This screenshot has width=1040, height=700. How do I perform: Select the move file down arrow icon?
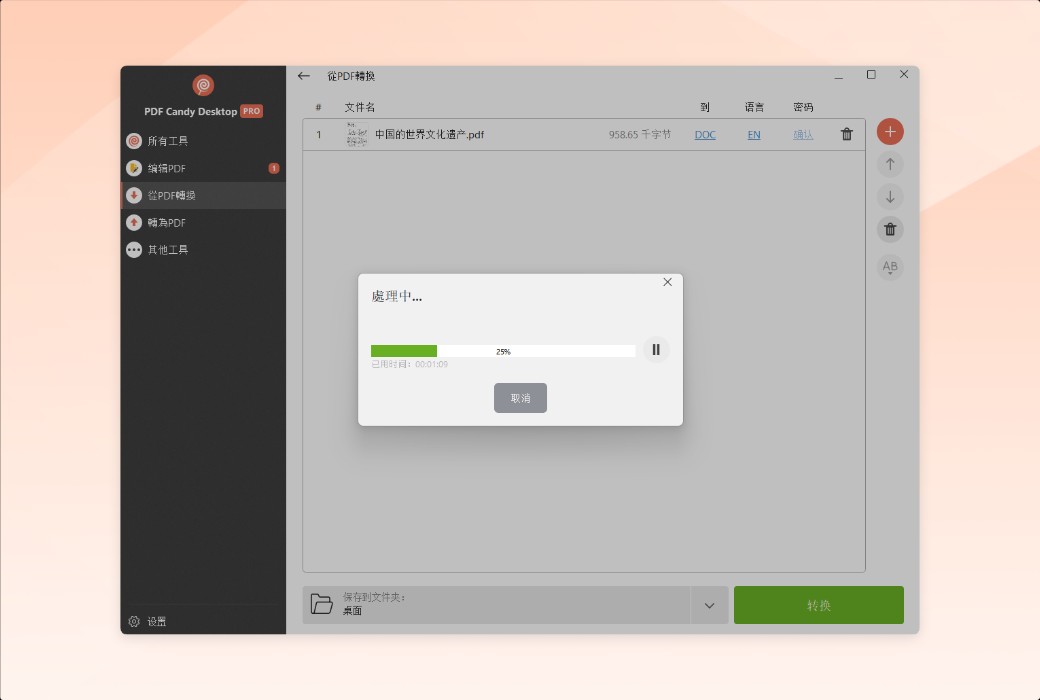click(x=890, y=197)
